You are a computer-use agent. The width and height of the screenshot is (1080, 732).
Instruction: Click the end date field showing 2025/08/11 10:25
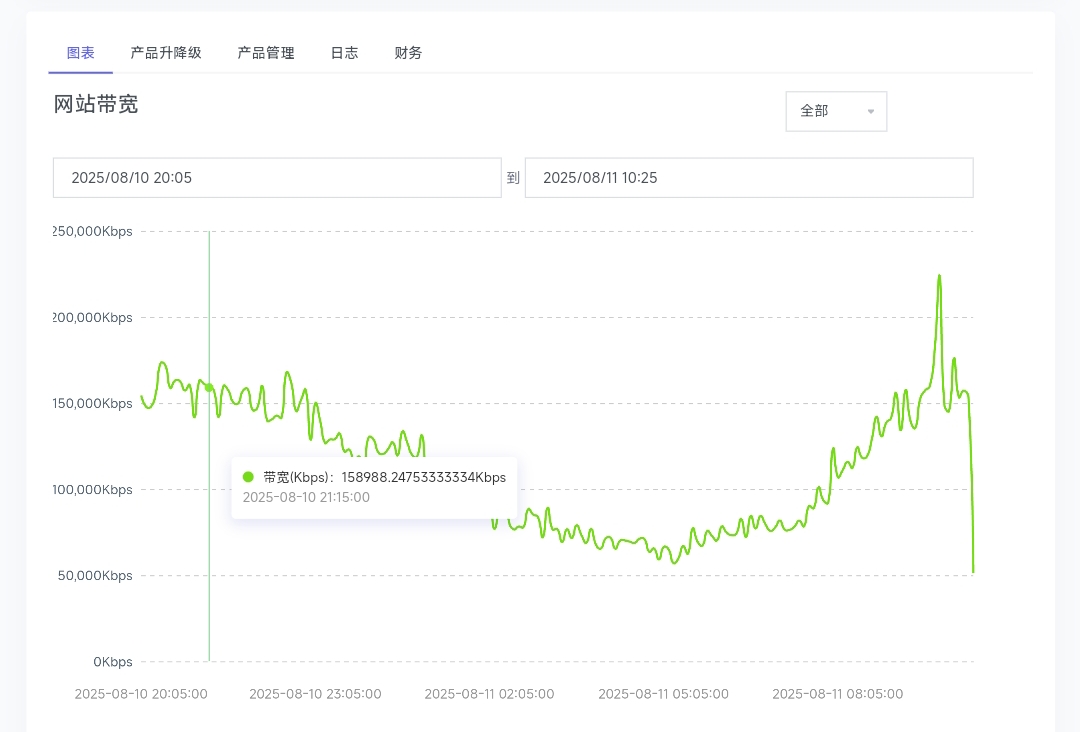coord(749,177)
